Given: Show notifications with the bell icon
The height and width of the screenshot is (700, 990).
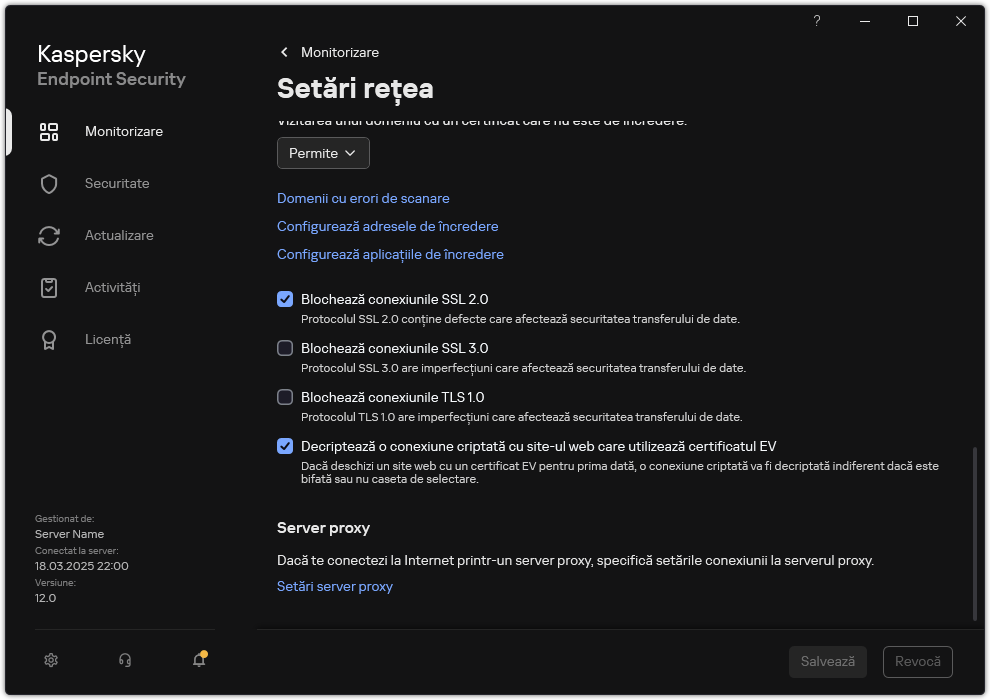Looking at the screenshot, I should (x=198, y=661).
